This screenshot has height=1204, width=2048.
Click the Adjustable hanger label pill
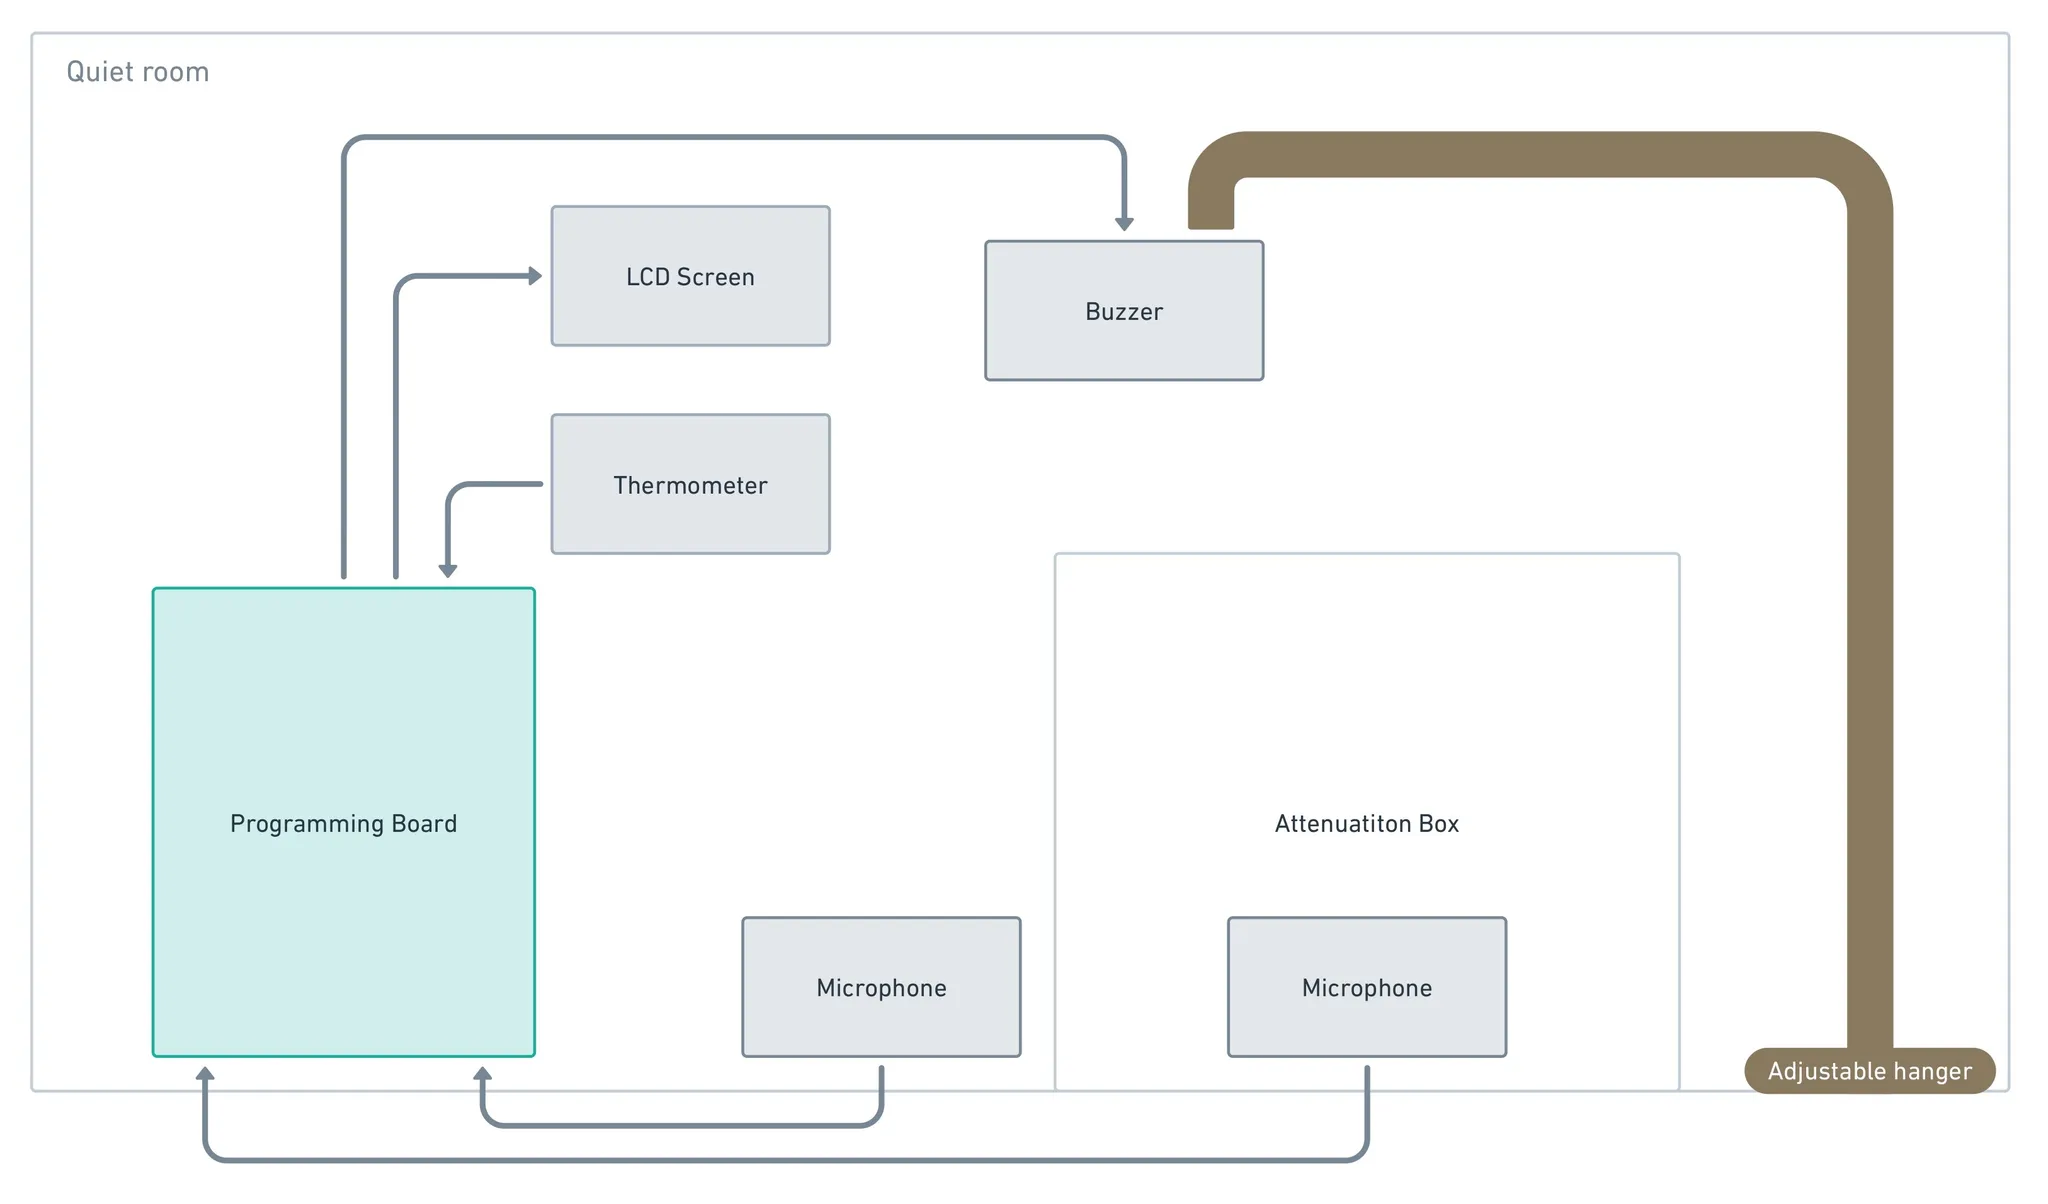click(x=1869, y=1071)
